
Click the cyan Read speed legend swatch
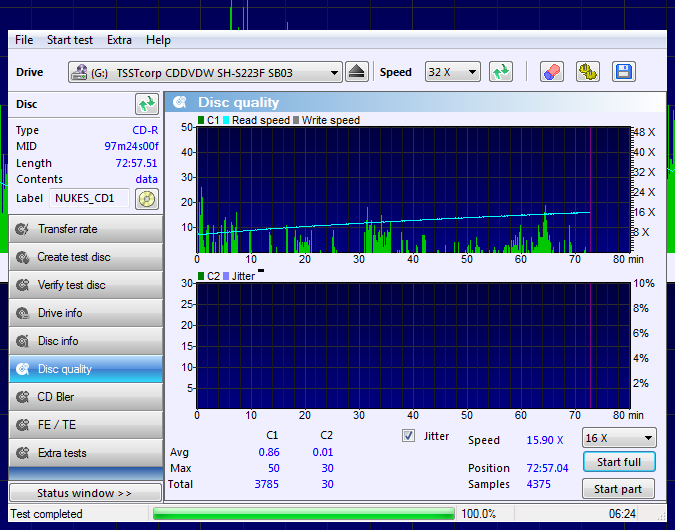[x=226, y=120]
